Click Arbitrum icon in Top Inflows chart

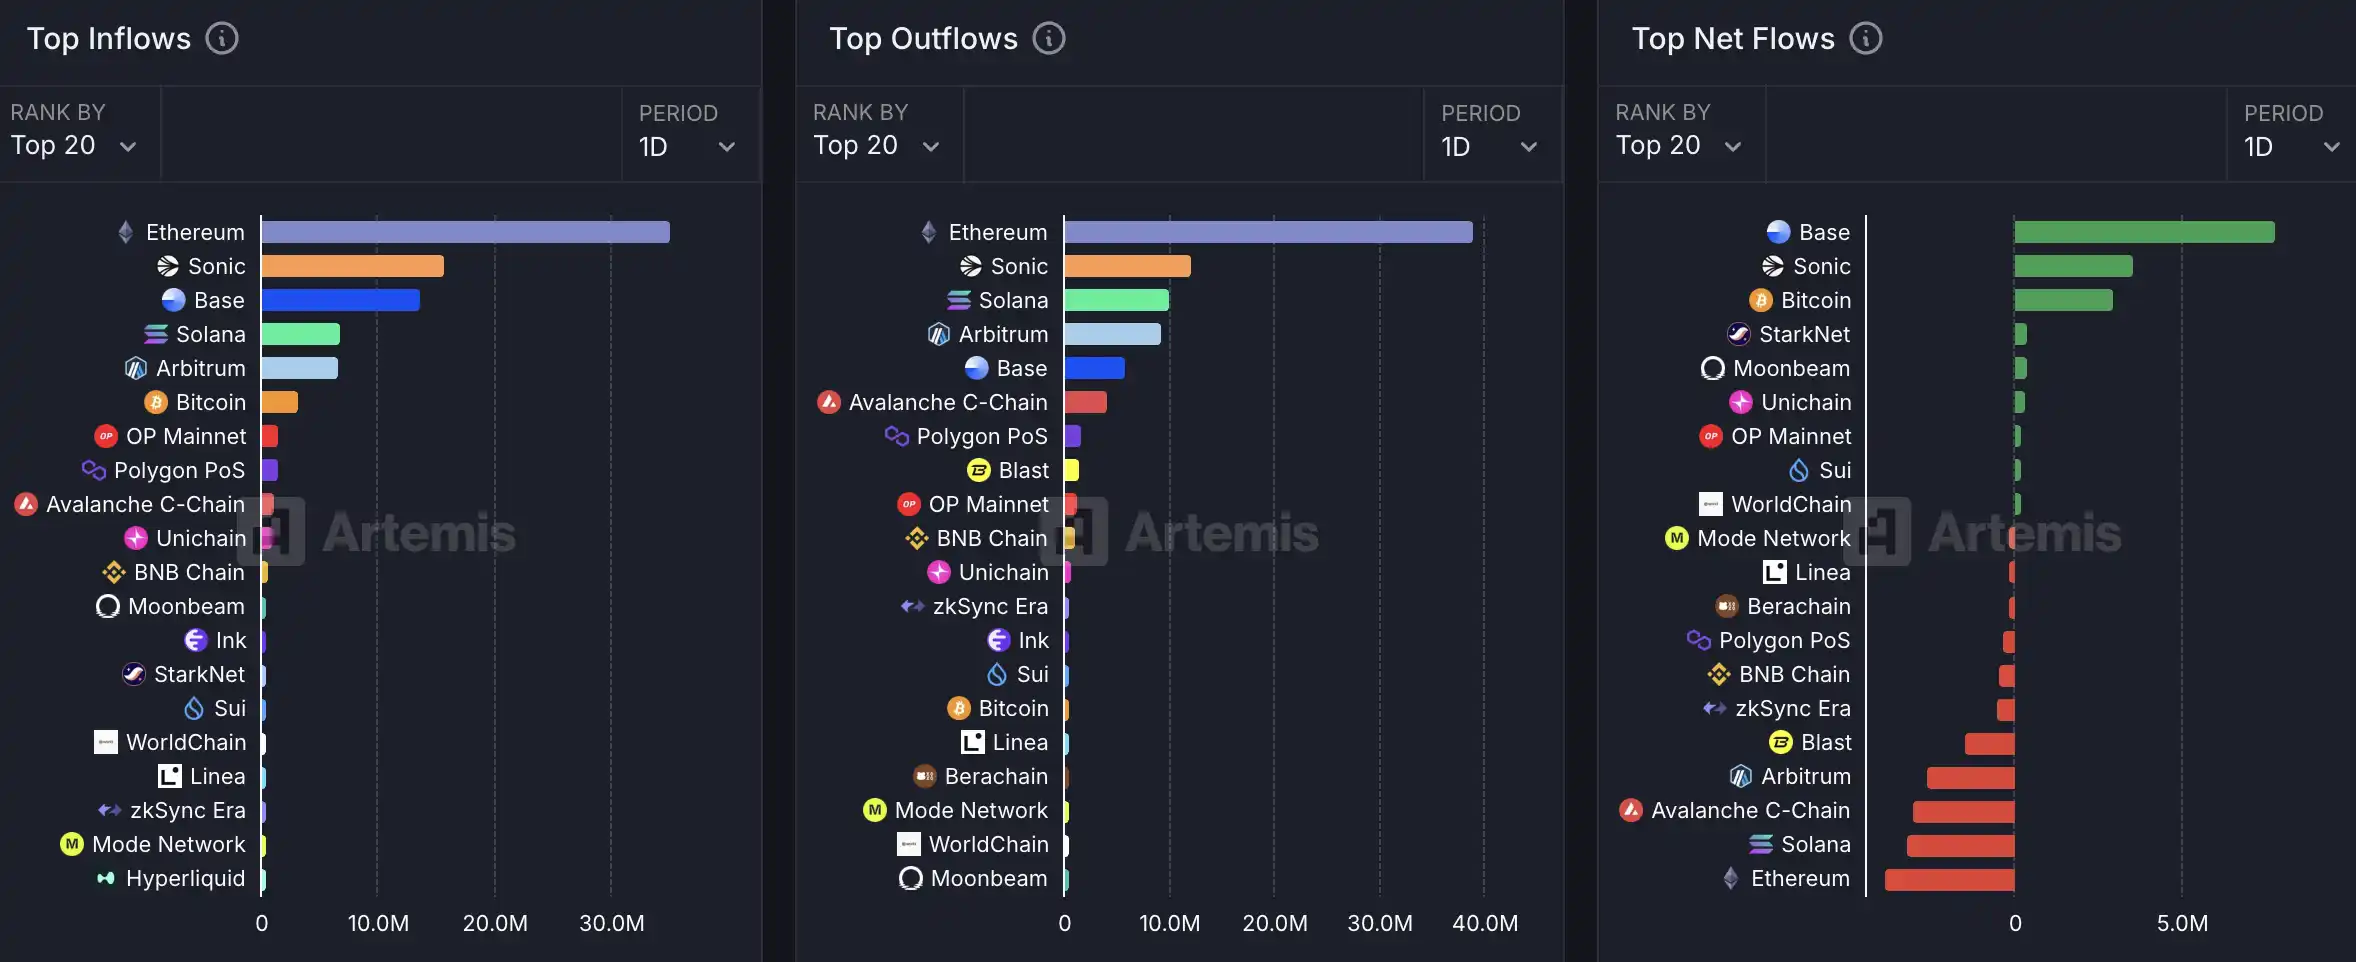(136, 368)
